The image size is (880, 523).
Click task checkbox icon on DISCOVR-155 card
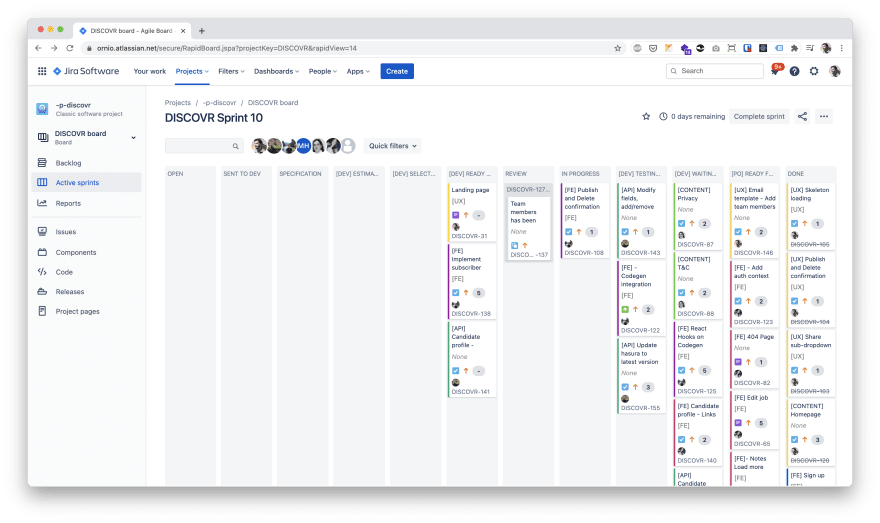[625, 387]
